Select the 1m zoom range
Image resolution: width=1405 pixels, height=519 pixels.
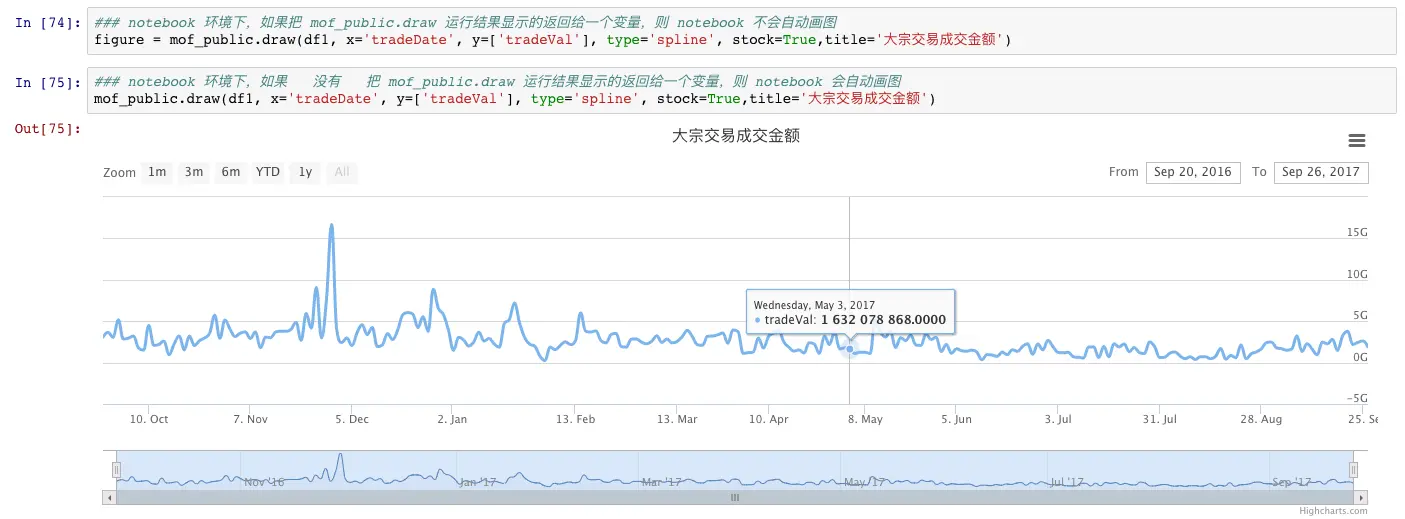(x=157, y=172)
